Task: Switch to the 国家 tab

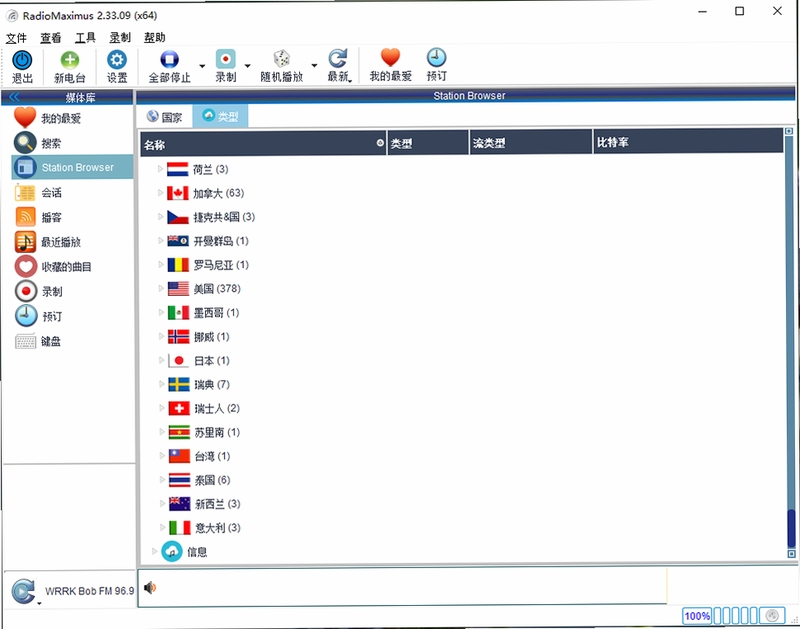Action: pyautogui.click(x=164, y=117)
